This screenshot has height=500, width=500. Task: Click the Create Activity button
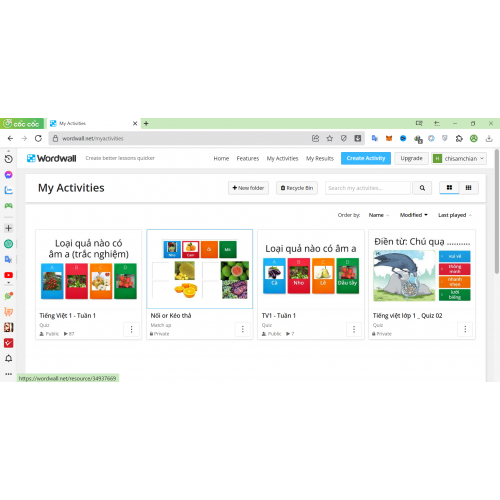tap(366, 158)
